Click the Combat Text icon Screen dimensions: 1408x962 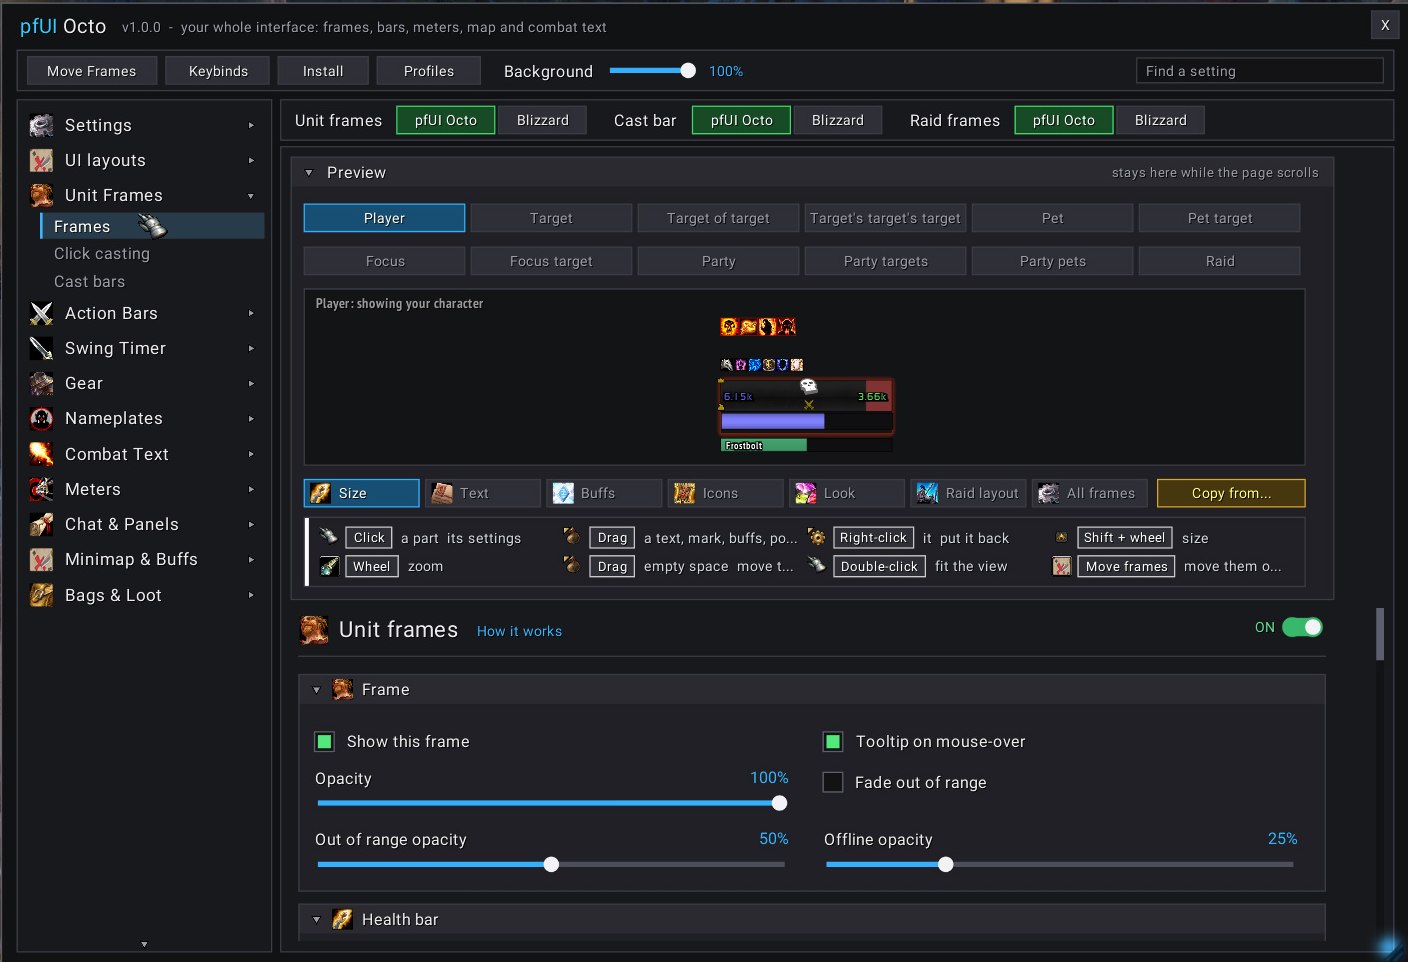[41, 454]
